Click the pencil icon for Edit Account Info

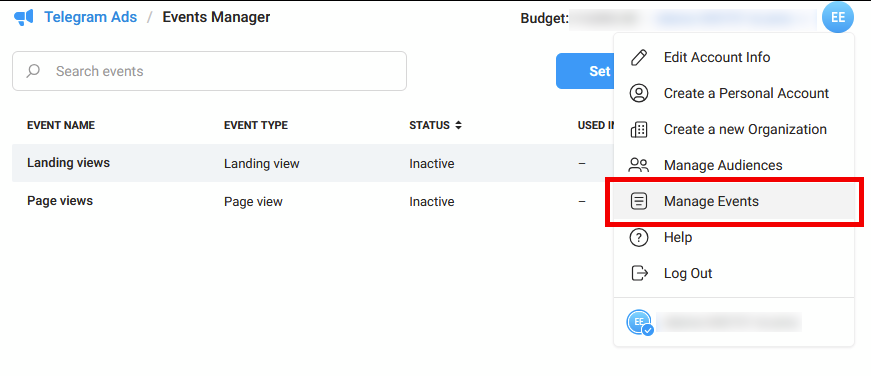pyautogui.click(x=639, y=57)
